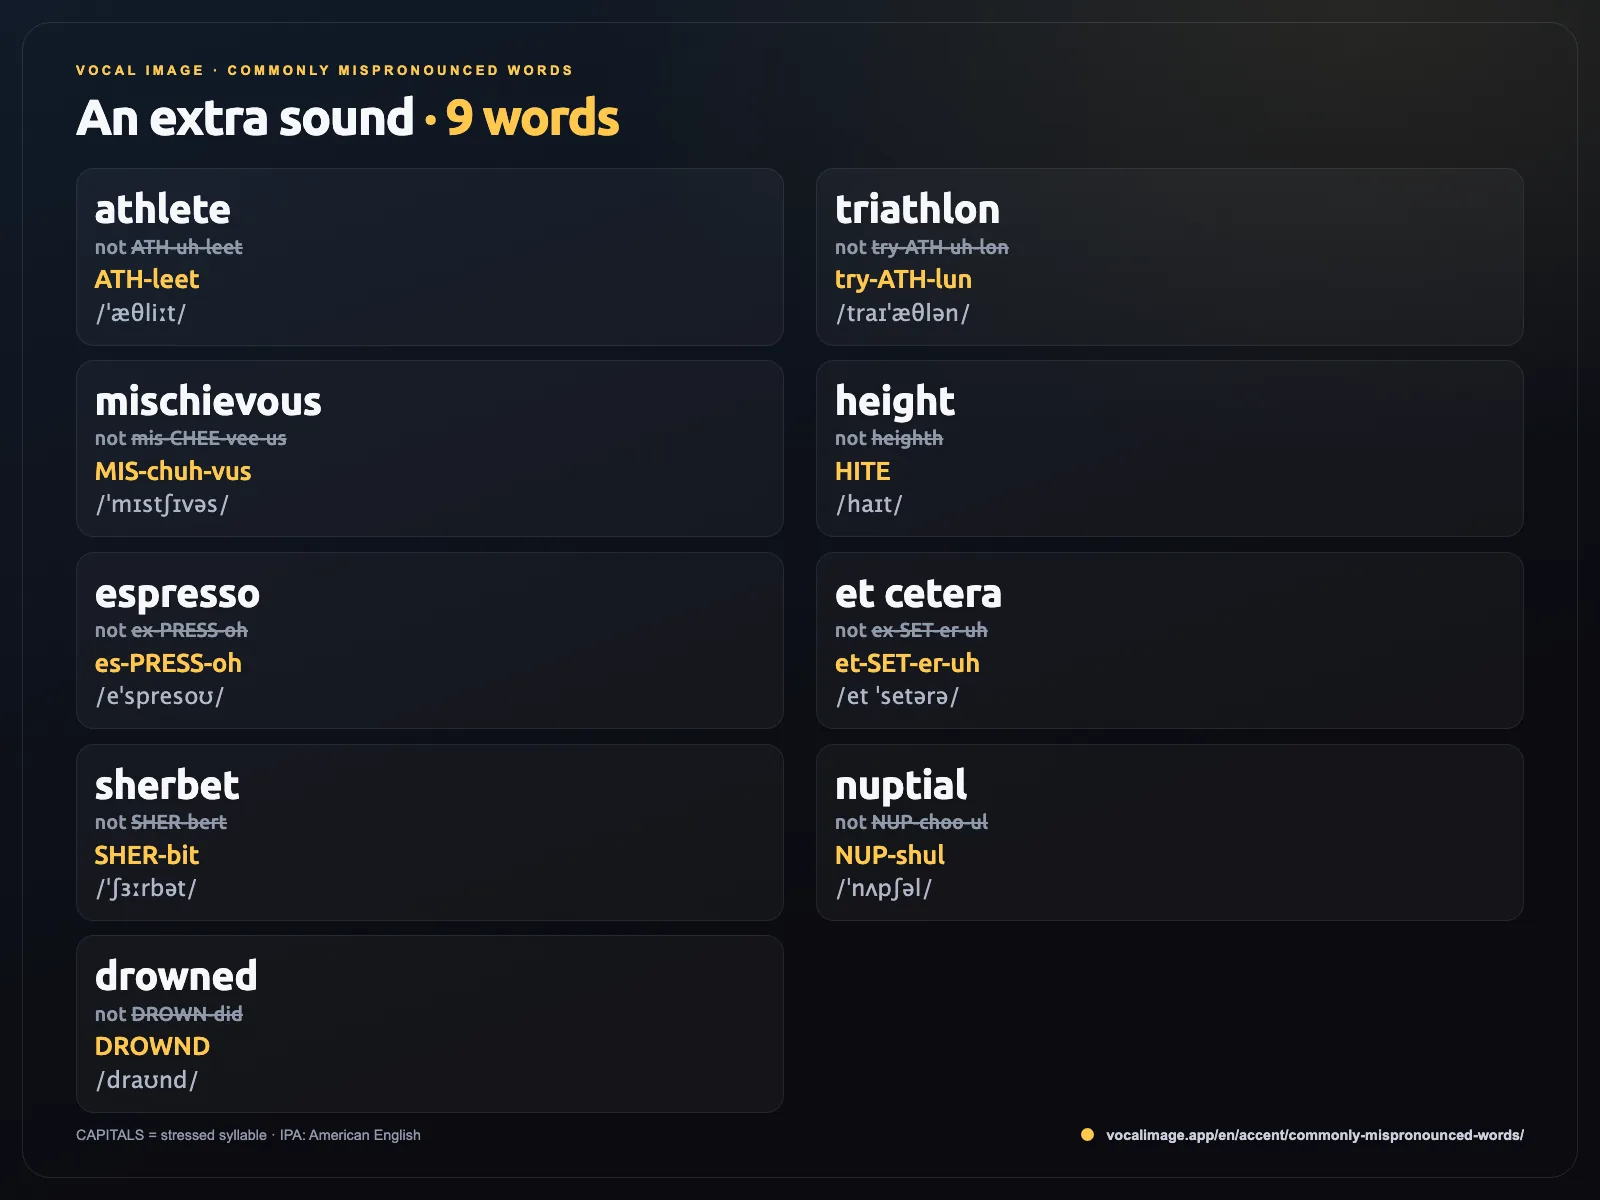Click the struck-out 'try-ATH-uh-lon' text
Screen dimensions: 1600x1200
(940, 247)
